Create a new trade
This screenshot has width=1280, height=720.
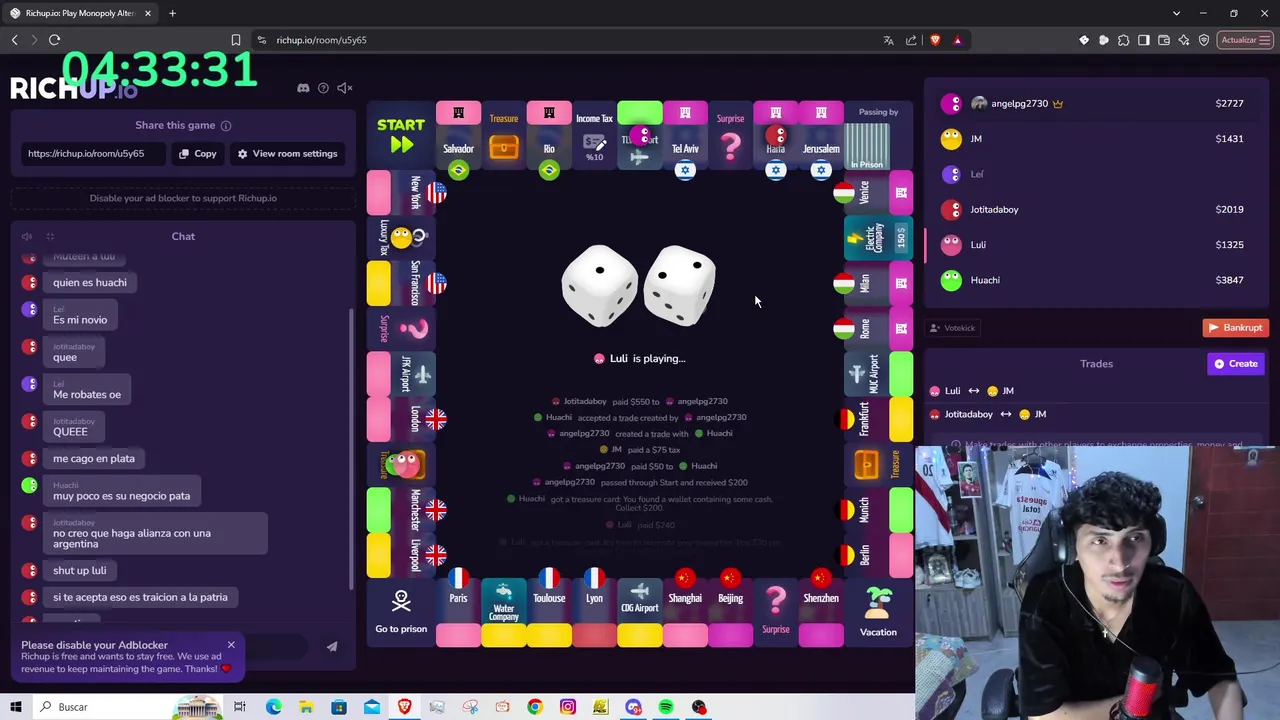click(1236, 364)
